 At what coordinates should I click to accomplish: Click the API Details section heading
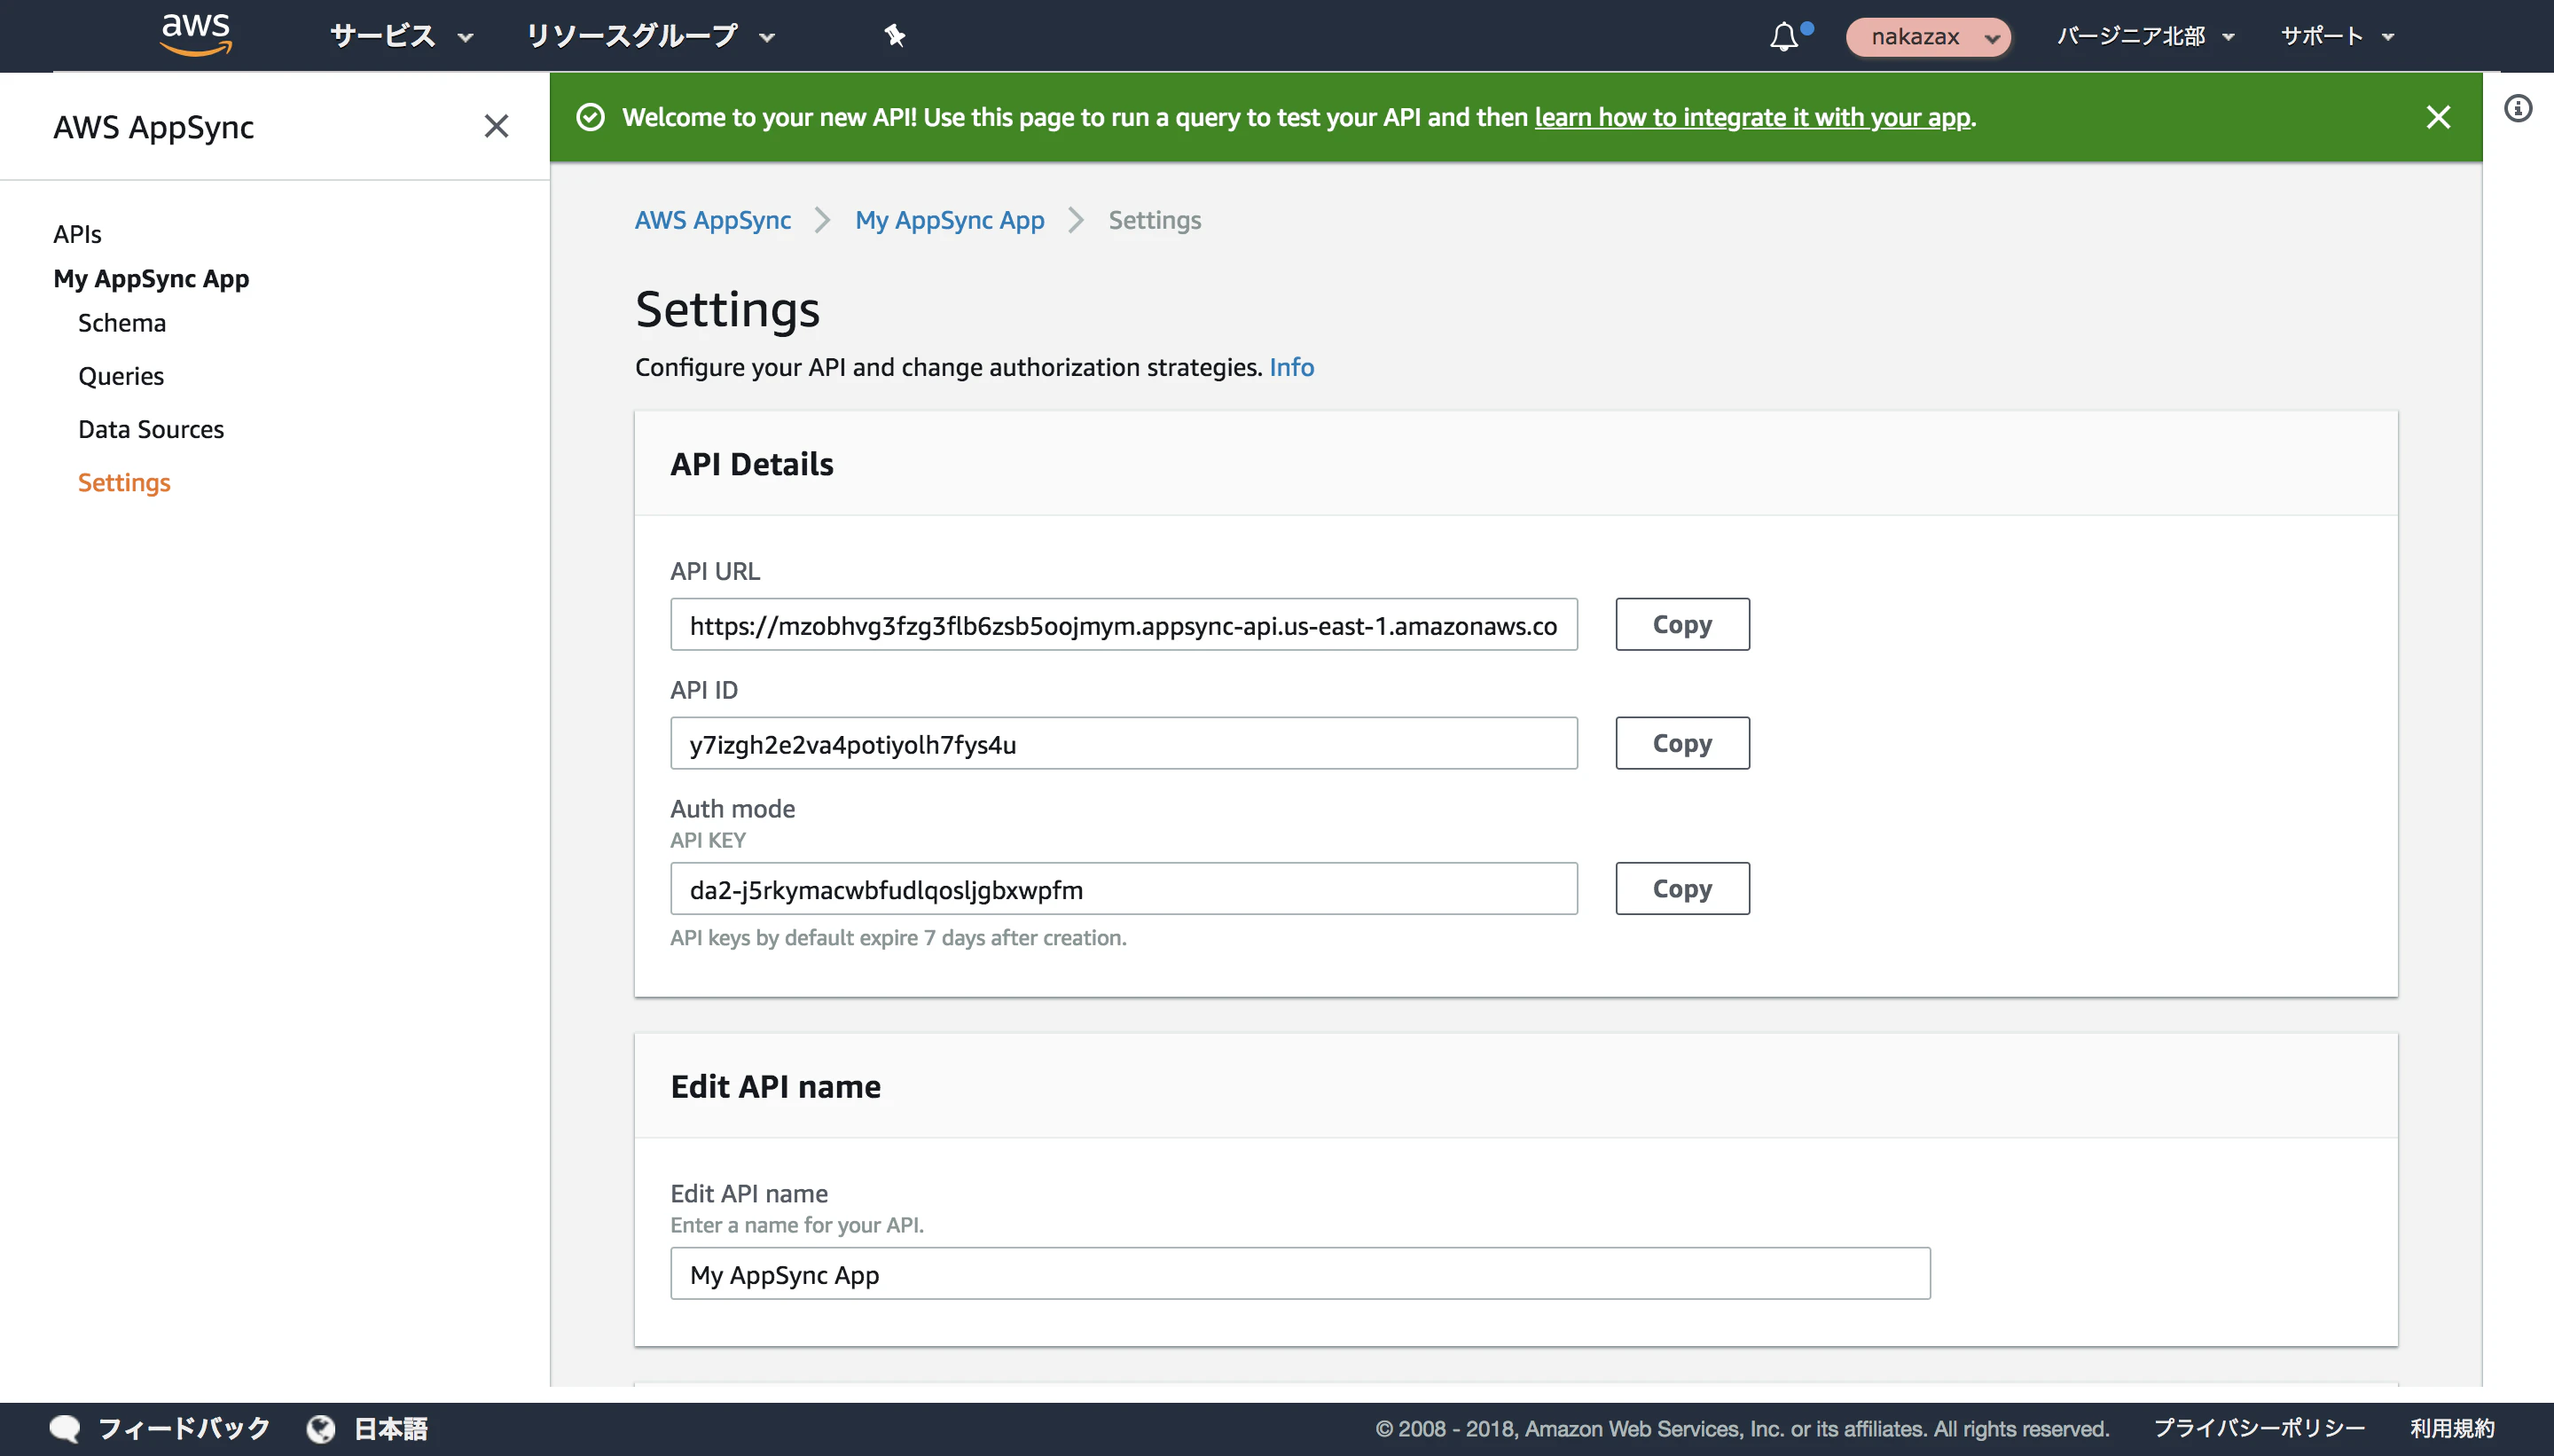coord(752,464)
